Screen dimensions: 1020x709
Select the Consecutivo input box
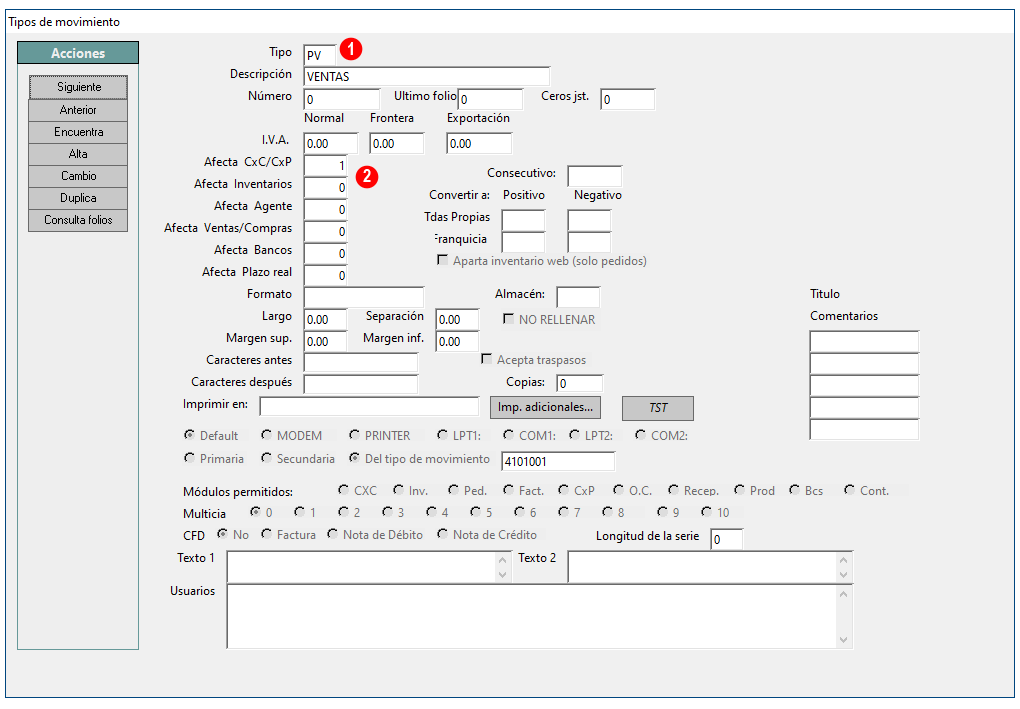[595, 176]
